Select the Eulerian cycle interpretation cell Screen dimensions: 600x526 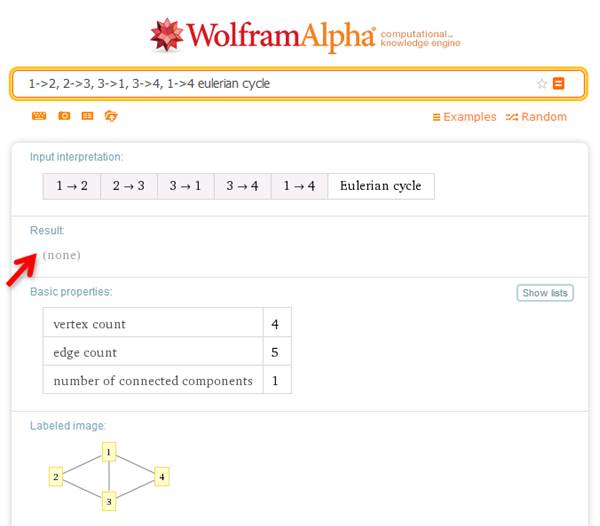pos(381,186)
